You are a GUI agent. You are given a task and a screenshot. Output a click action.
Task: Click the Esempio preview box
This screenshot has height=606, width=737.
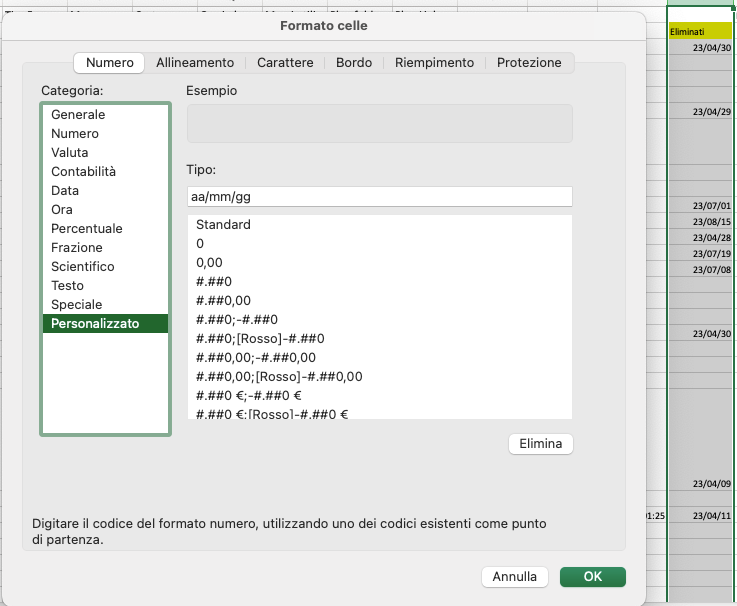[x=380, y=123]
